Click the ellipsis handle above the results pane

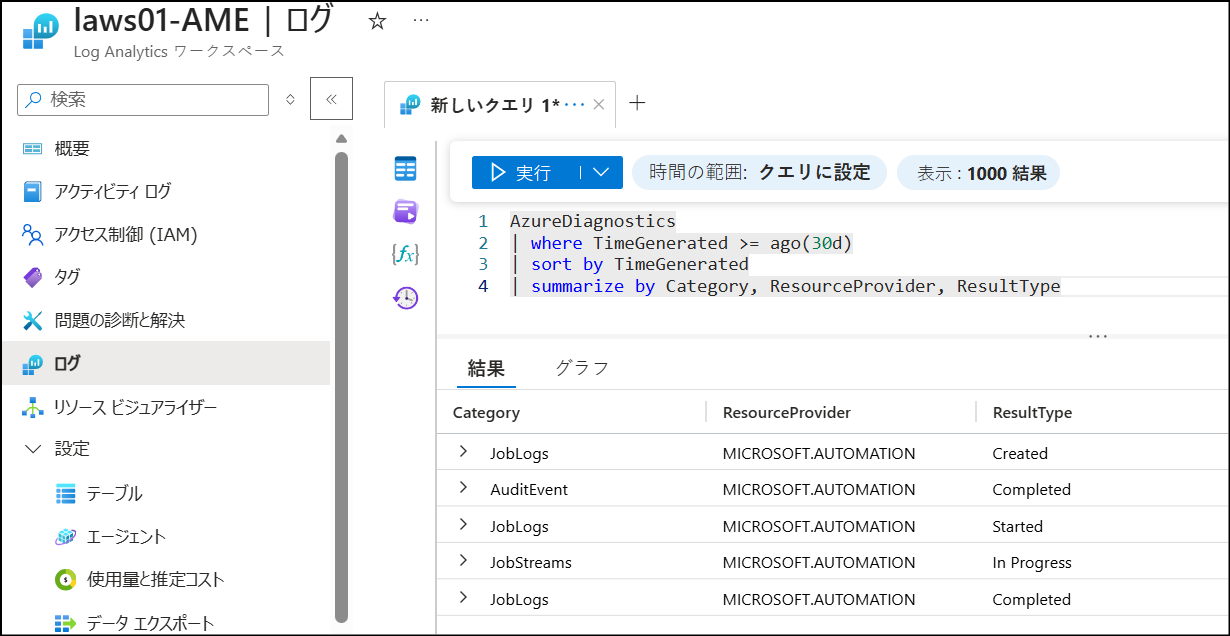(x=1097, y=337)
